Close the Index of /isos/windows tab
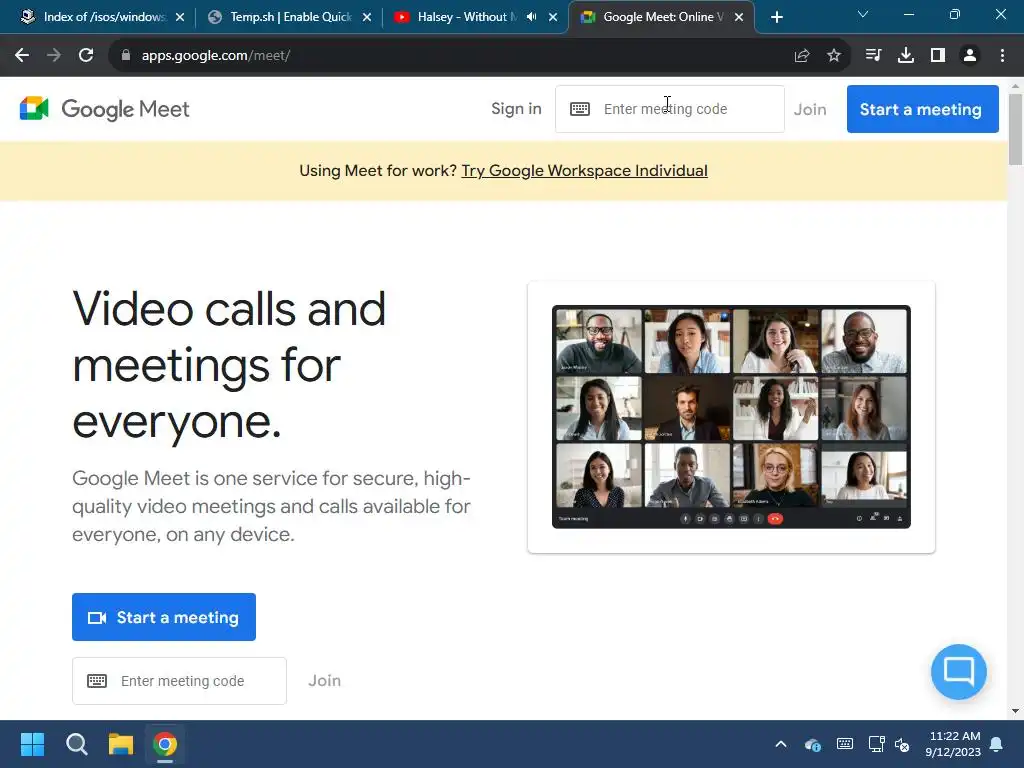The image size is (1024, 768). (180, 17)
